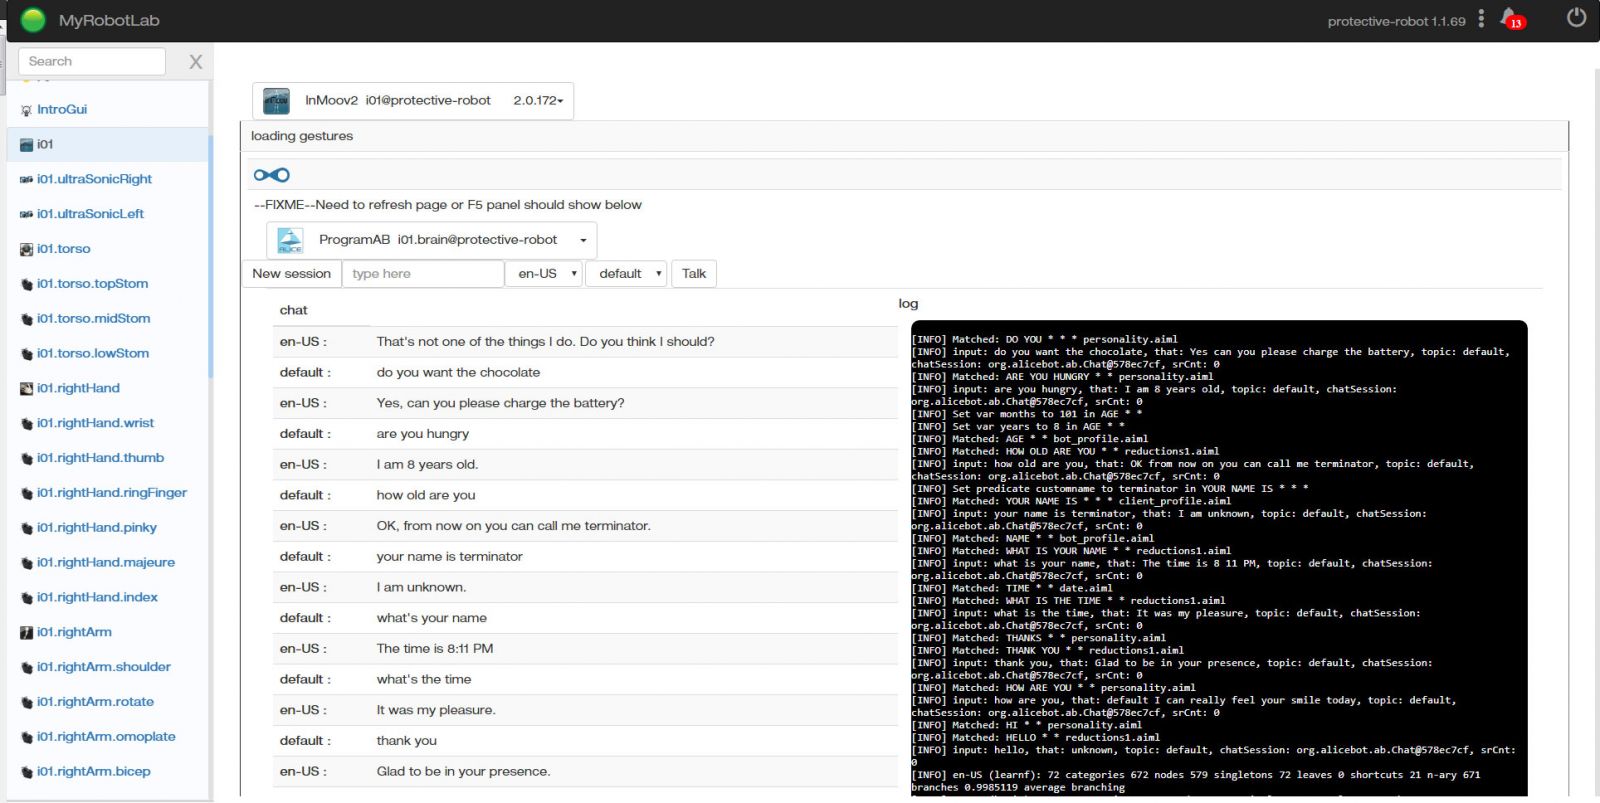Click the 'log' panel heading
1600x803 pixels.
coord(908,304)
